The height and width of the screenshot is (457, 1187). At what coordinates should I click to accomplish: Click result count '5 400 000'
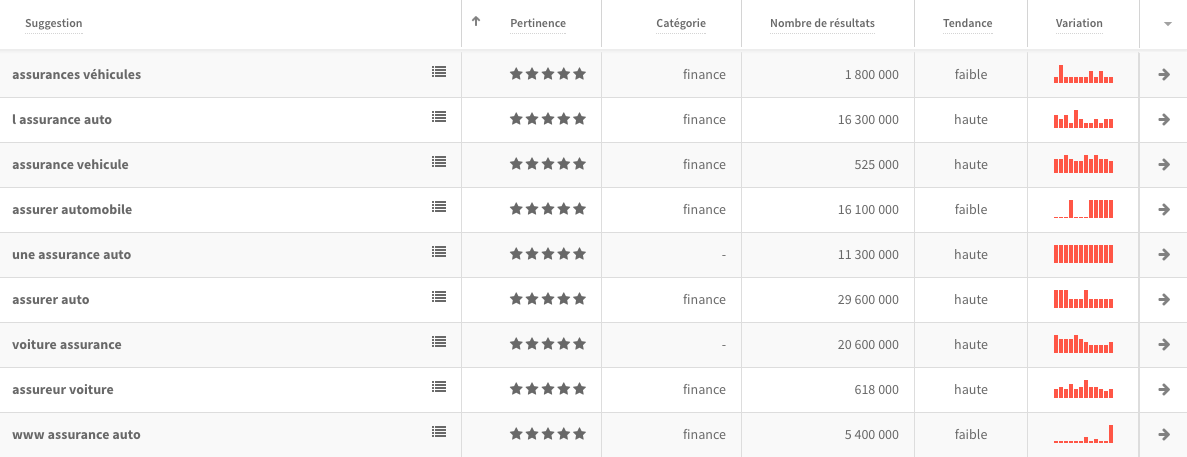coord(872,434)
